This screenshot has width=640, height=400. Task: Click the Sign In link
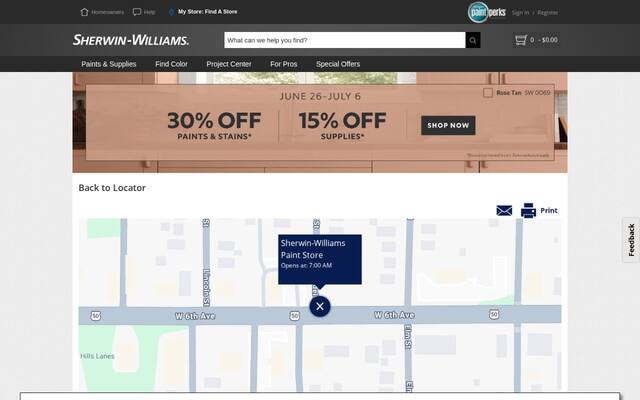(520, 13)
